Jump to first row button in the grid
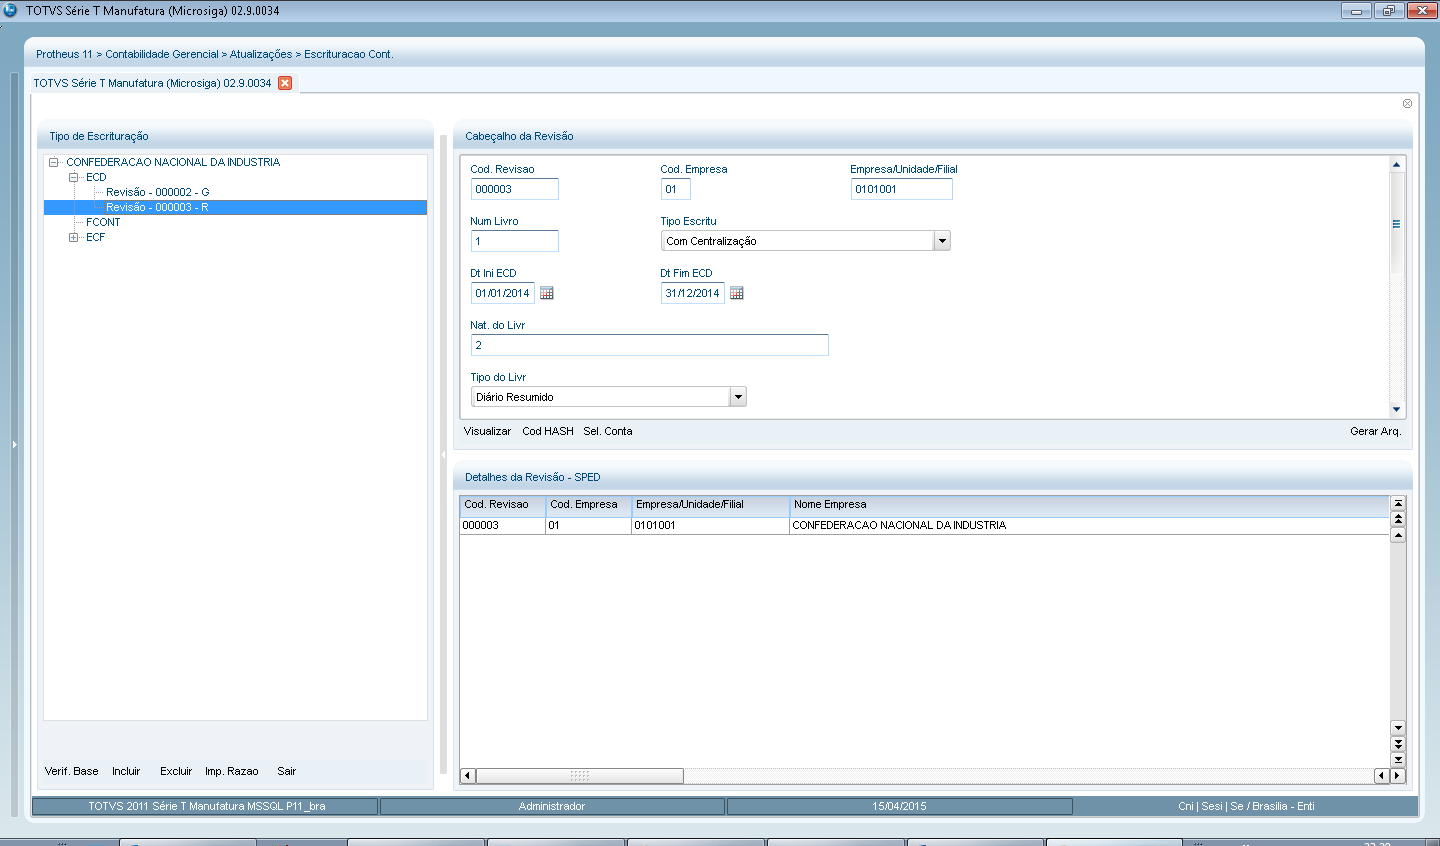The image size is (1440, 846). coord(1399,503)
